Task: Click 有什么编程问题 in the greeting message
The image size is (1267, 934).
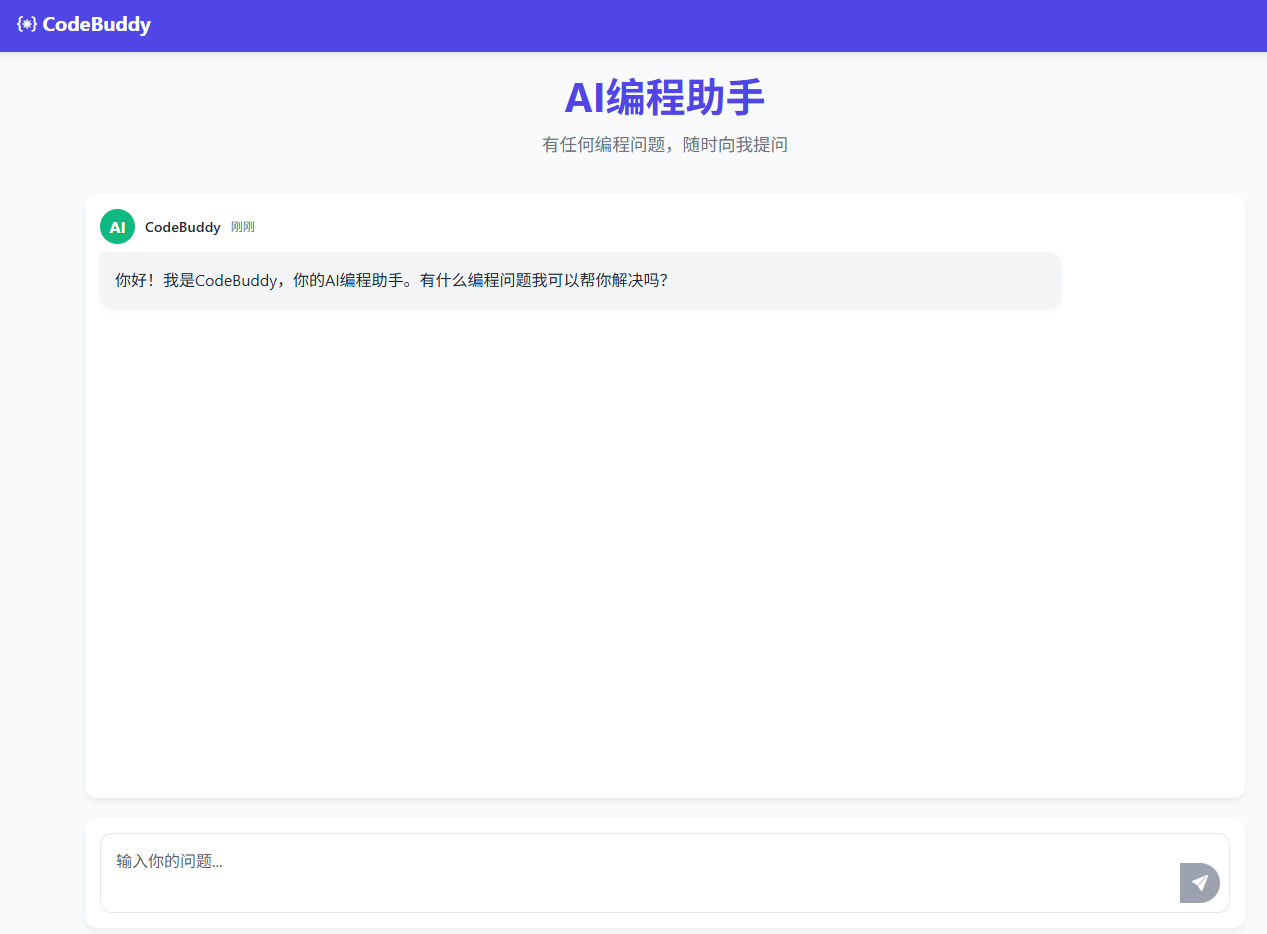Action: 475,281
